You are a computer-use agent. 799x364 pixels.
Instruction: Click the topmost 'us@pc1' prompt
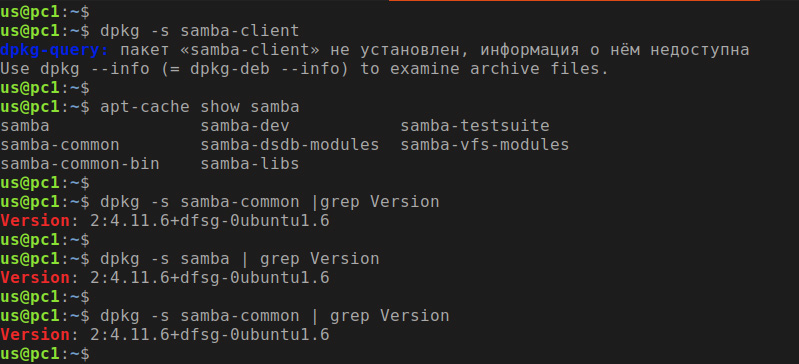click(x=30, y=11)
